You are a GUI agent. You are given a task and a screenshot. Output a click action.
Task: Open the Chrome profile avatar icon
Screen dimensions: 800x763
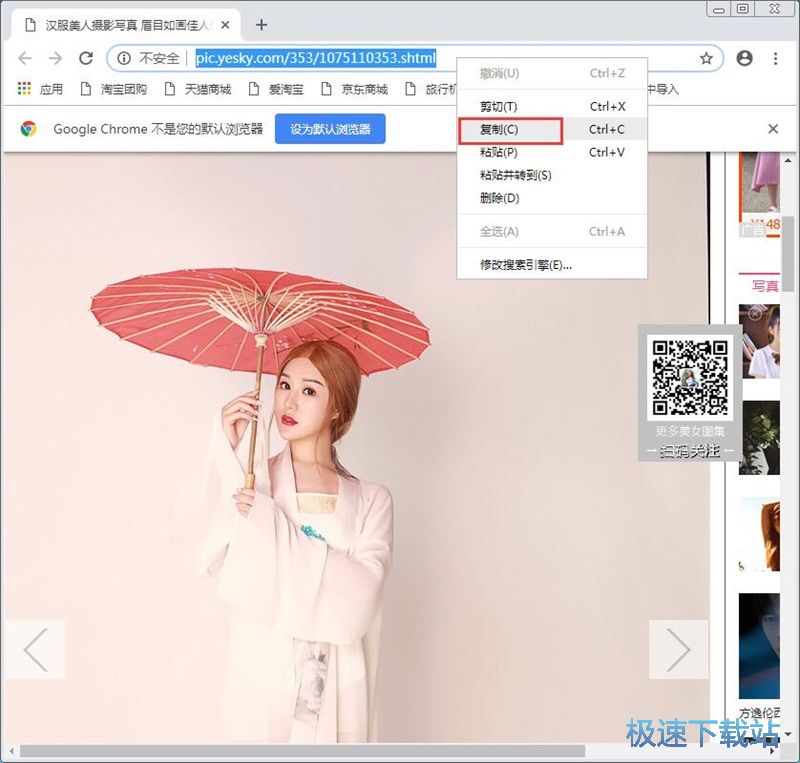(744, 59)
